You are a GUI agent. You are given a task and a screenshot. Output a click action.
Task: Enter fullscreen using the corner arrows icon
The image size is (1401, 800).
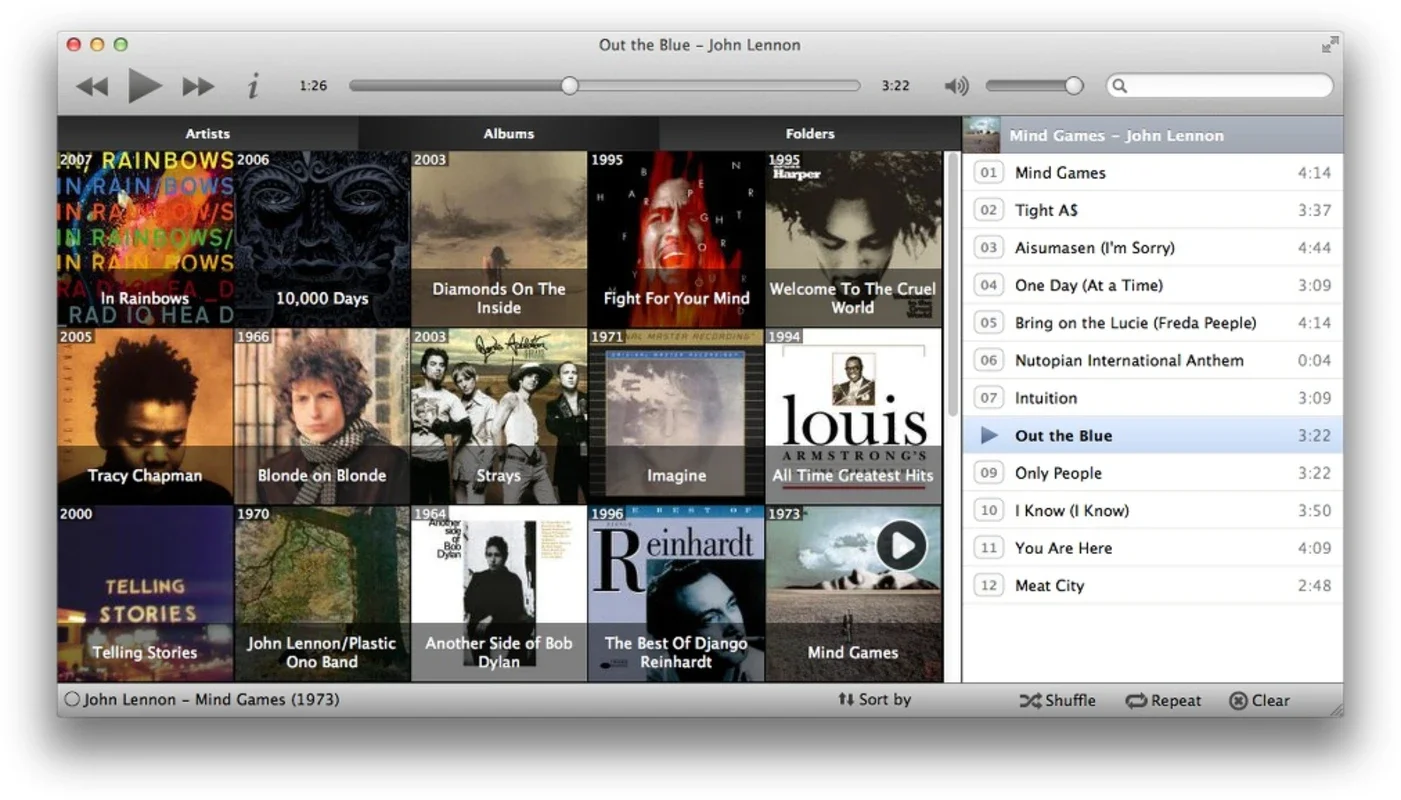[1329, 44]
